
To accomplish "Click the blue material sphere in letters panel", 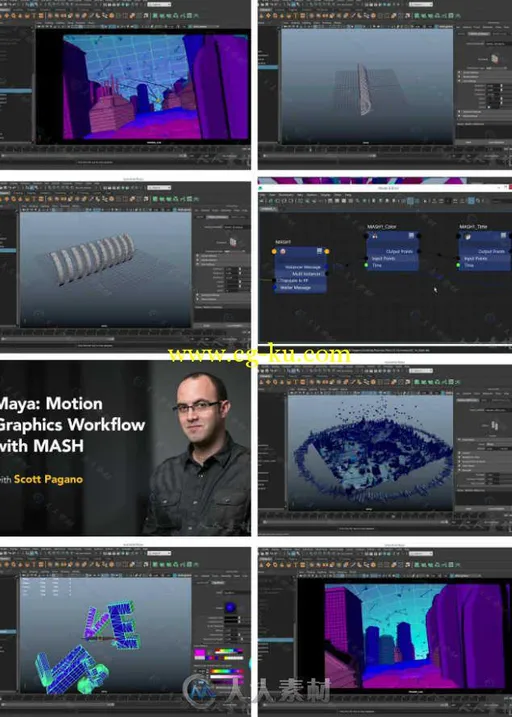I will pyautogui.click(x=230, y=608).
